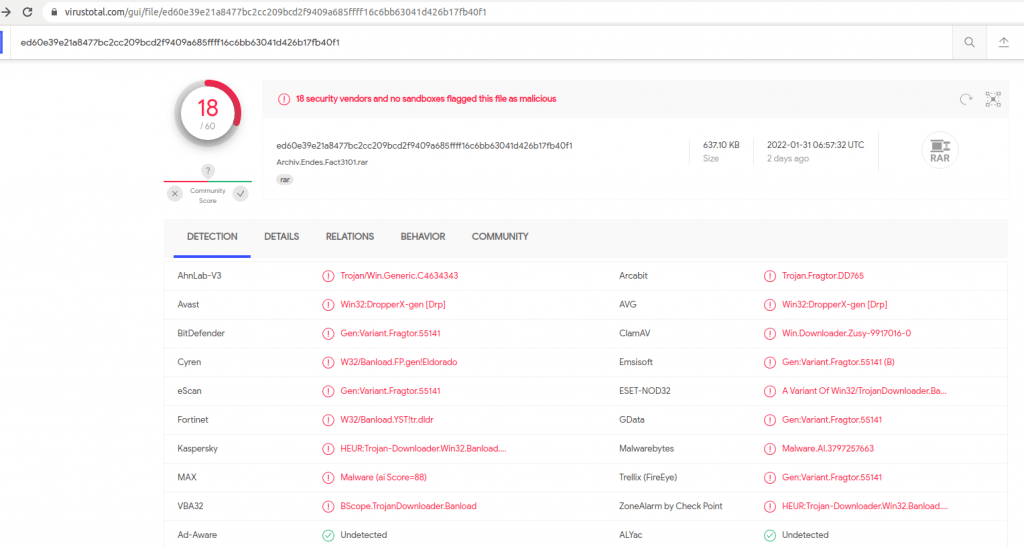
Task: Click the 18/60 detection score gauge
Action: (x=208, y=114)
